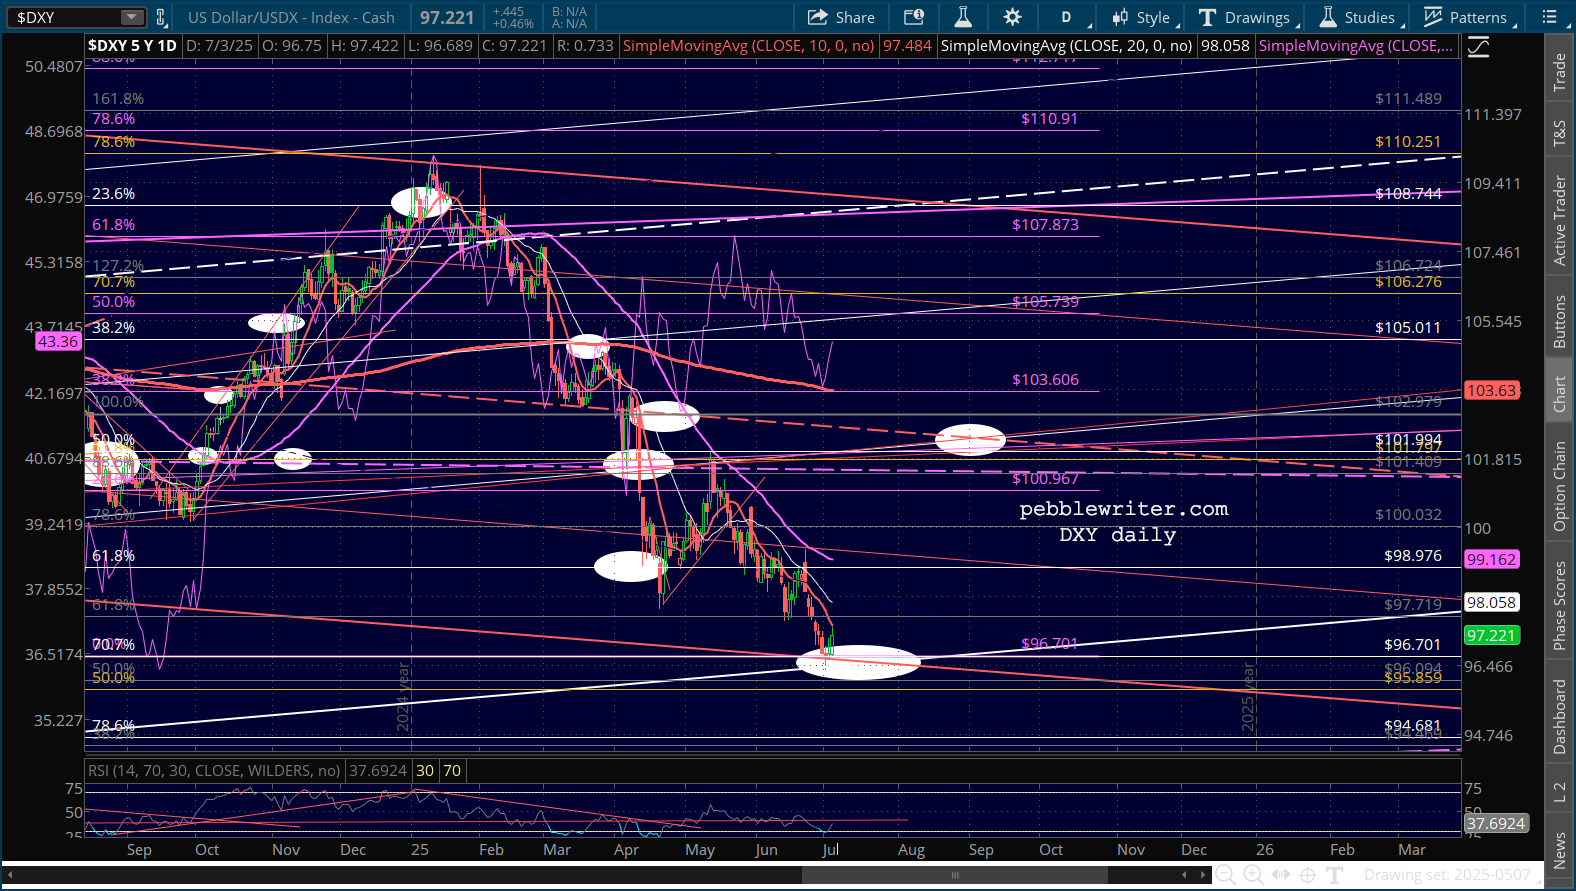Open chart settings gear icon
Image resolution: width=1576 pixels, height=891 pixels.
(1012, 17)
